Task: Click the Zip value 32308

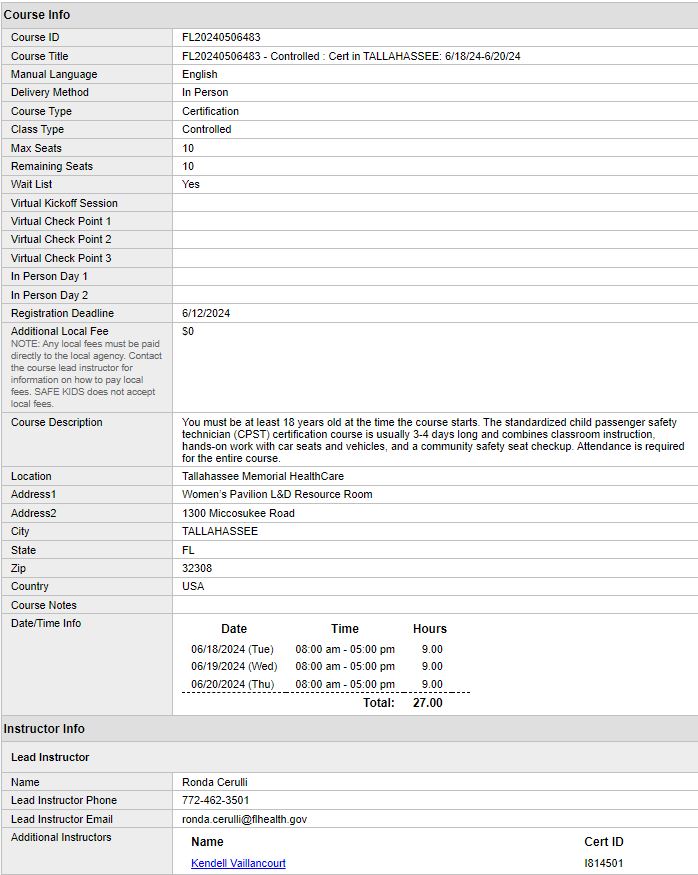Action: pos(197,568)
